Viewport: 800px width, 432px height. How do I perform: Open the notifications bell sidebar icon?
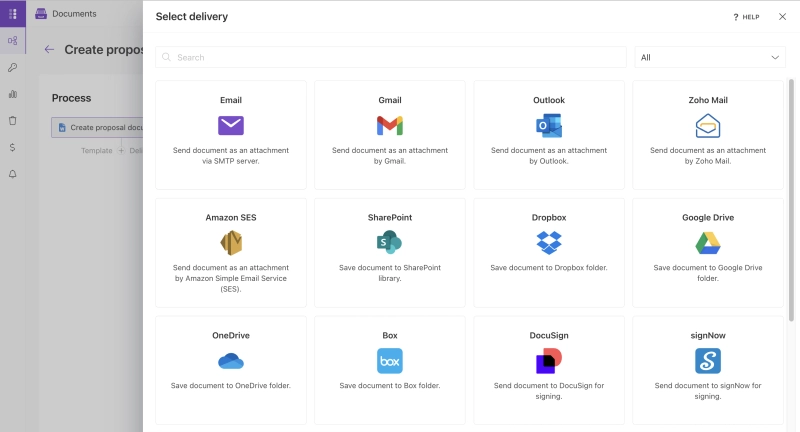[13, 174]
